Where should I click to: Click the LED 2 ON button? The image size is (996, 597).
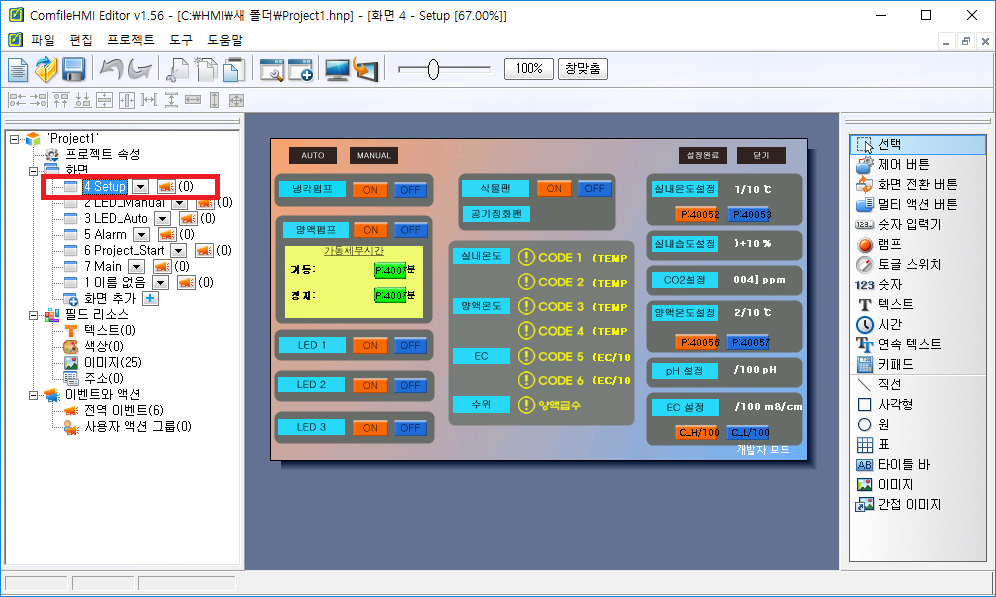[370, 385]
